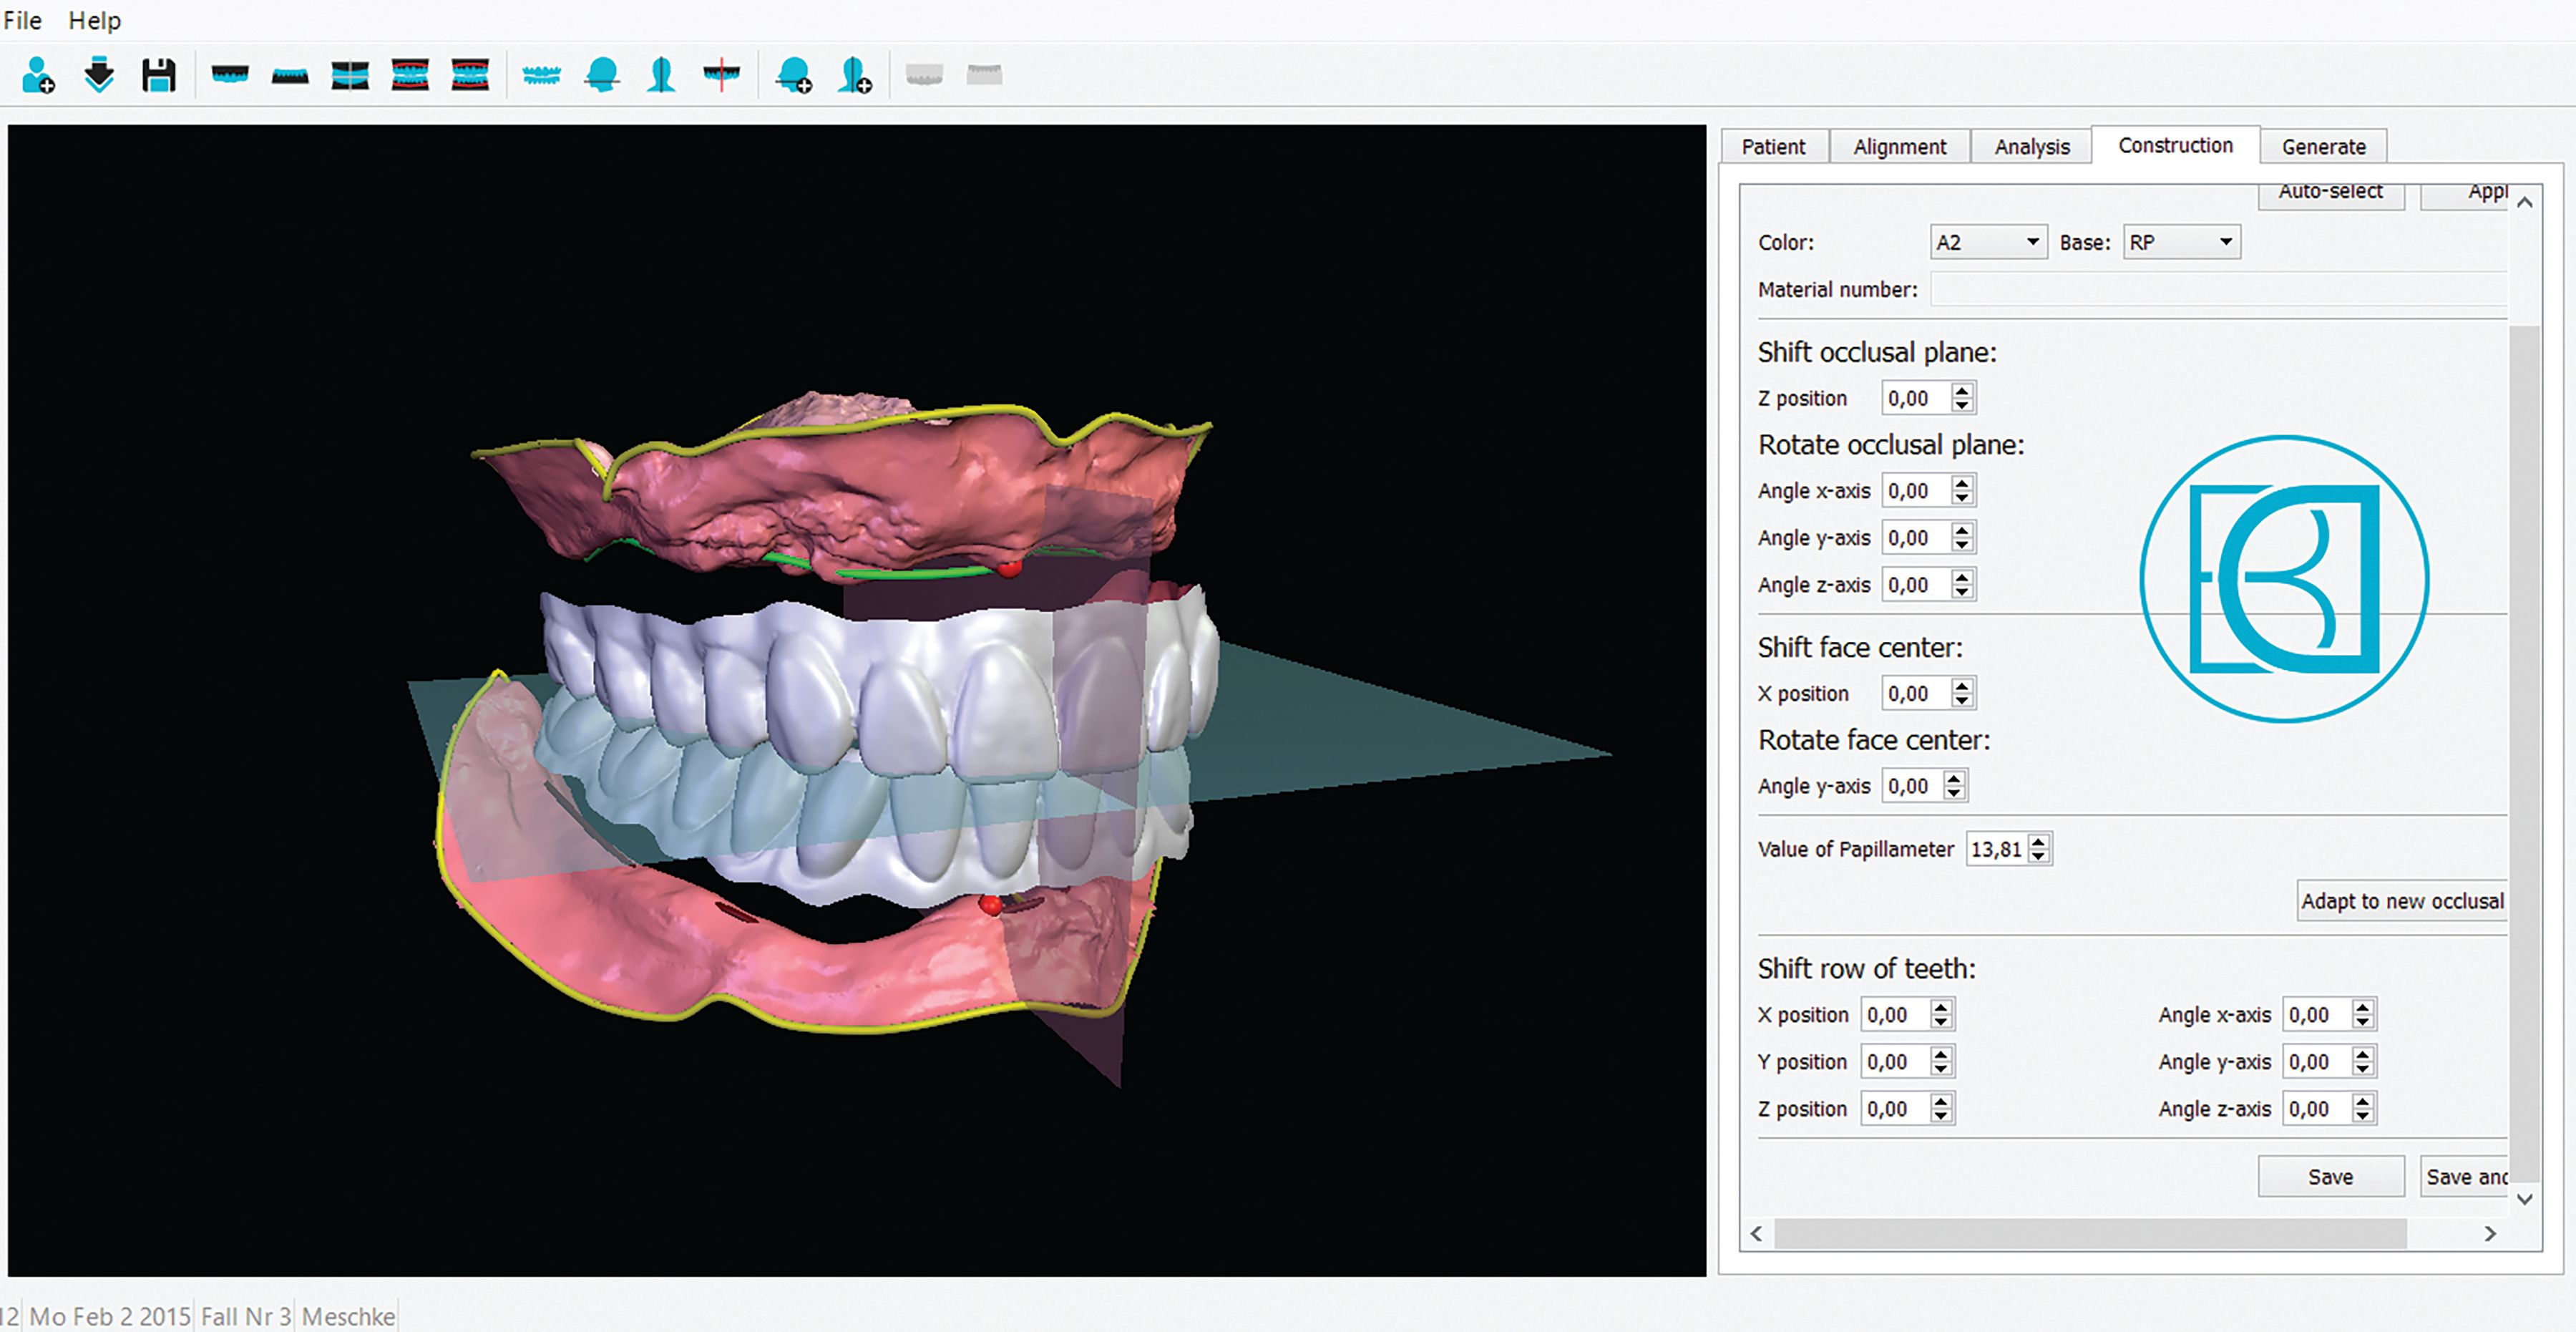Open the Generate tab
2576x1332 pixels.
(x=2323, y=147)
